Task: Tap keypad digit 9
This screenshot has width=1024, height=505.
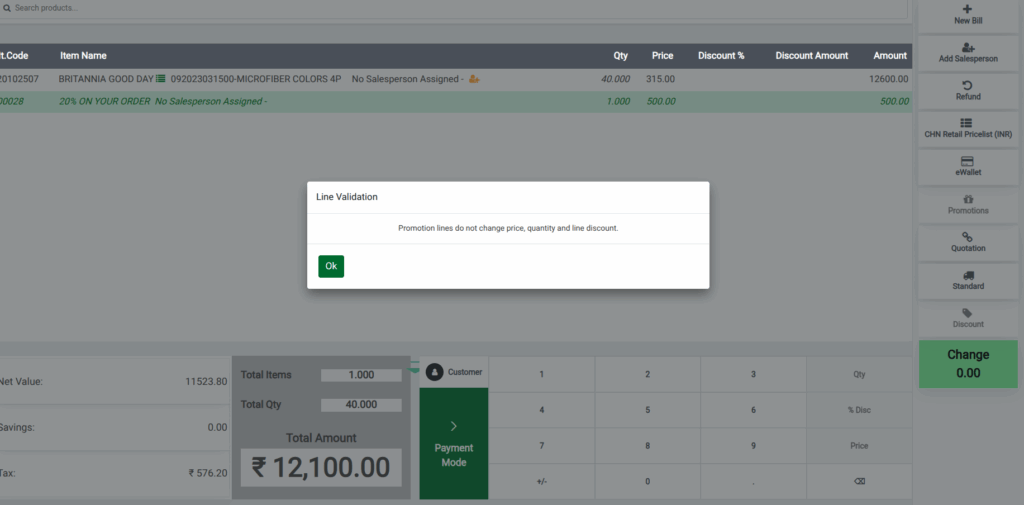Action: [753, 446]
